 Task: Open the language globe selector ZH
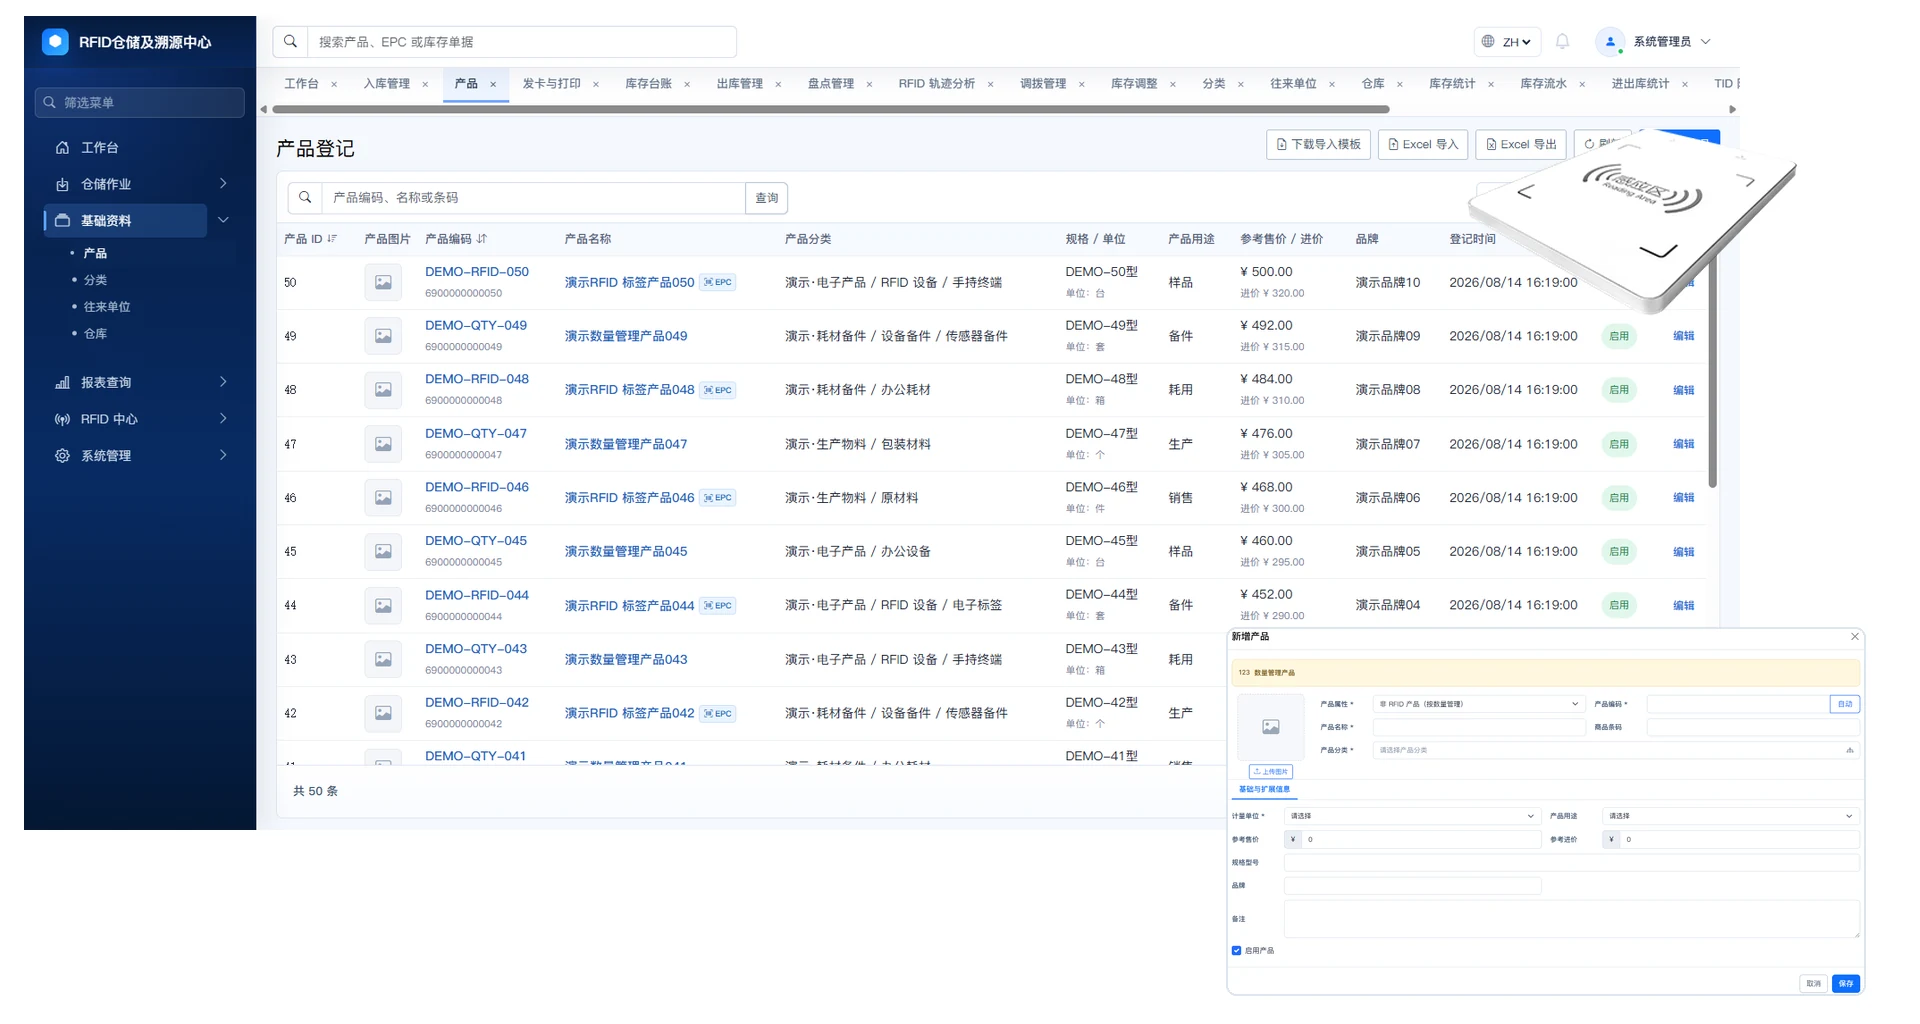tap(1506, 41)
